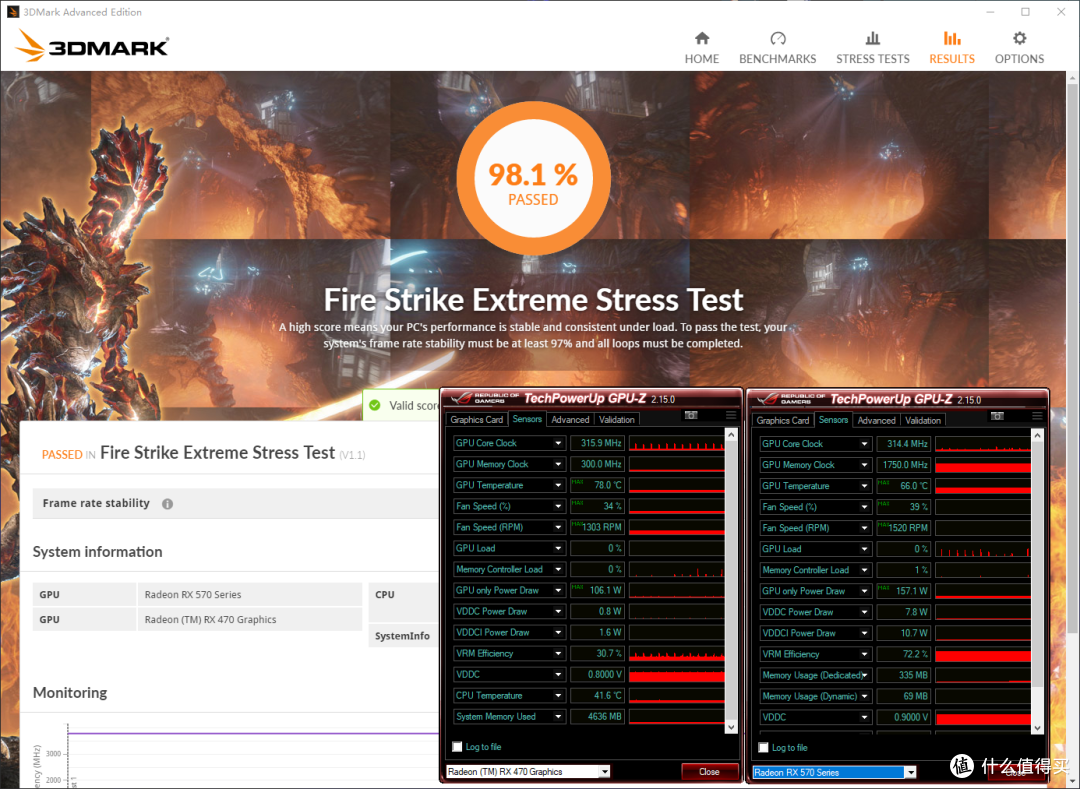This screenshot has height=789, width=1080.
Task: Open BENCHMARKS section label
Action: [778, 59]
